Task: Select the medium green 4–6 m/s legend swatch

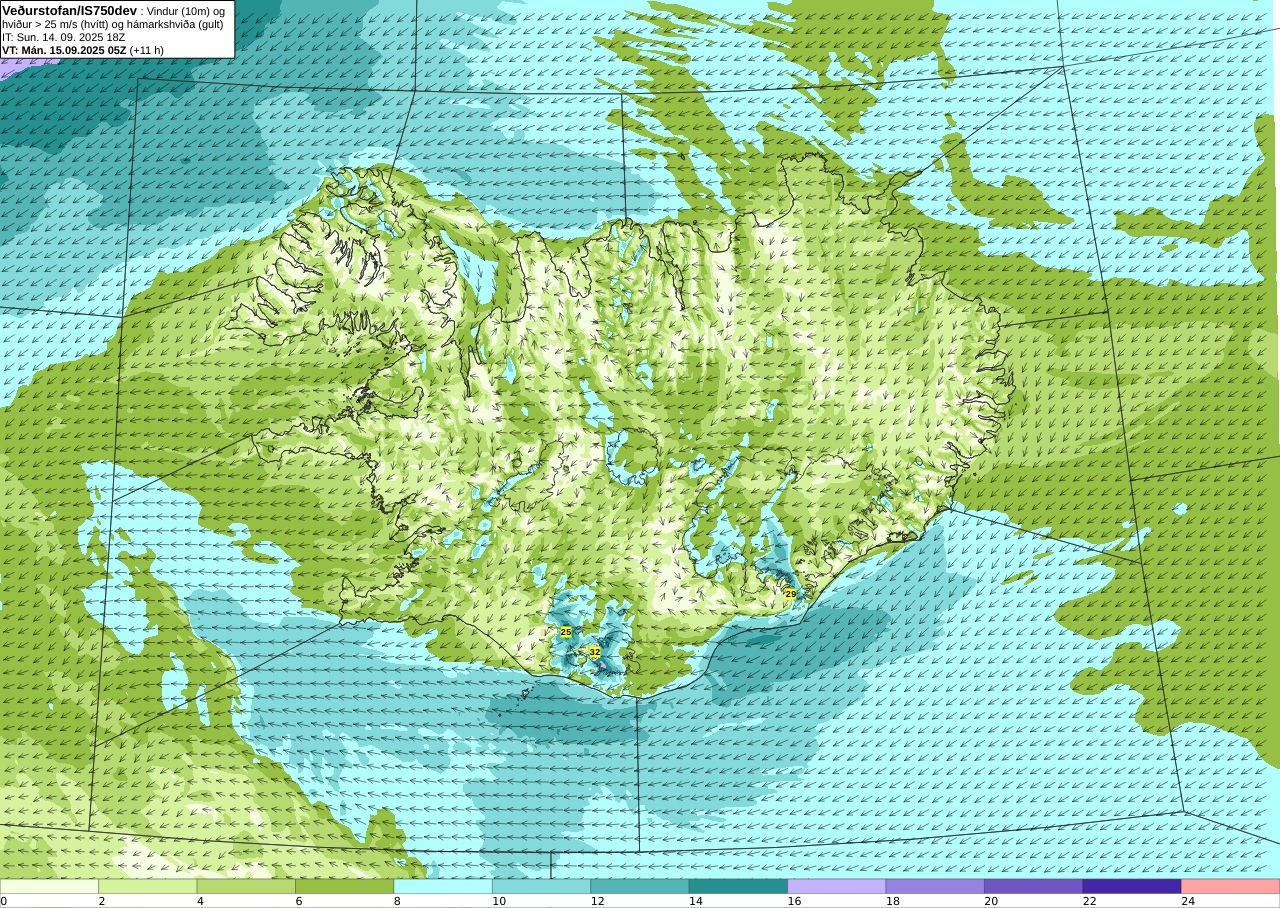Action: click(x=246, y=886)
